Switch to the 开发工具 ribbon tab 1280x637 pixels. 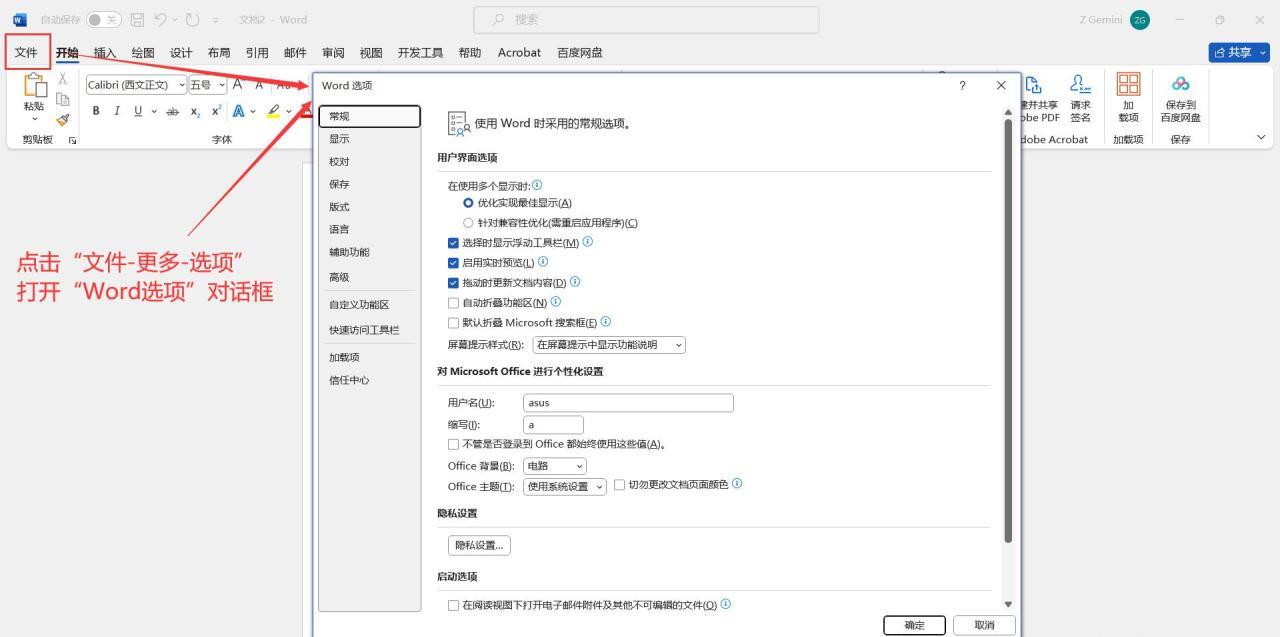pos(420,52)
